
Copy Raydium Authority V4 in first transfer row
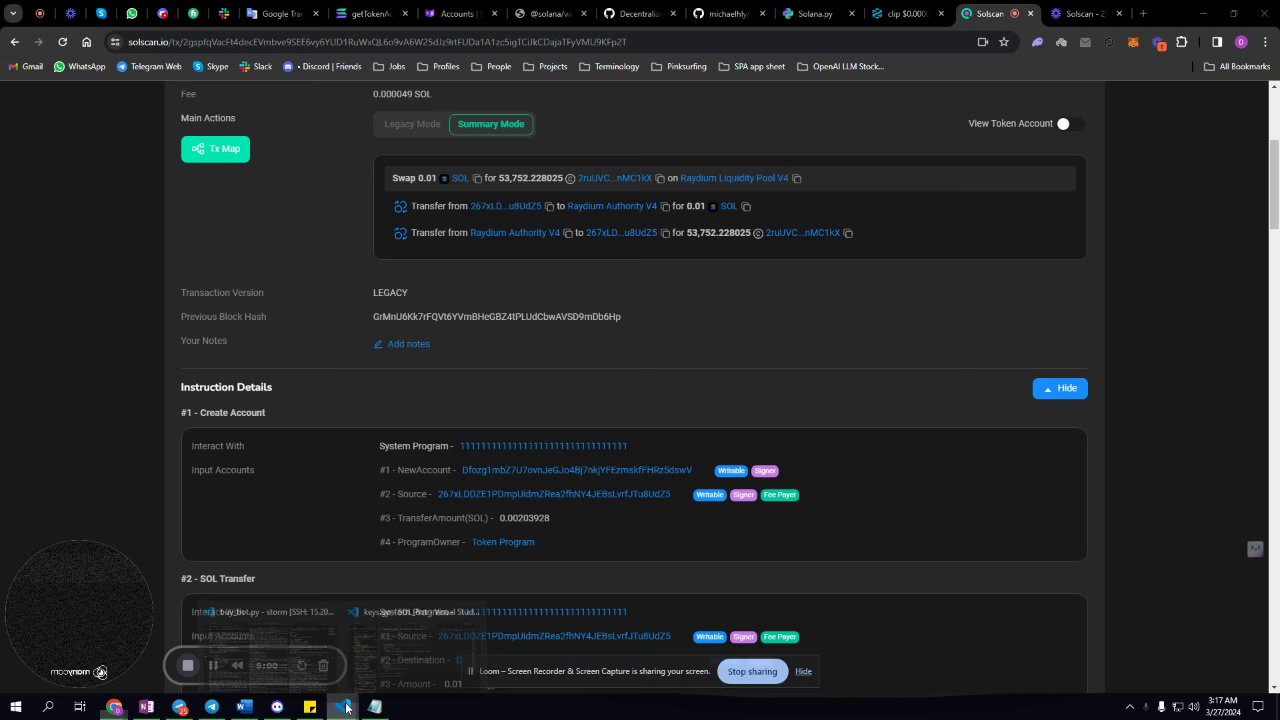(665, 207)
